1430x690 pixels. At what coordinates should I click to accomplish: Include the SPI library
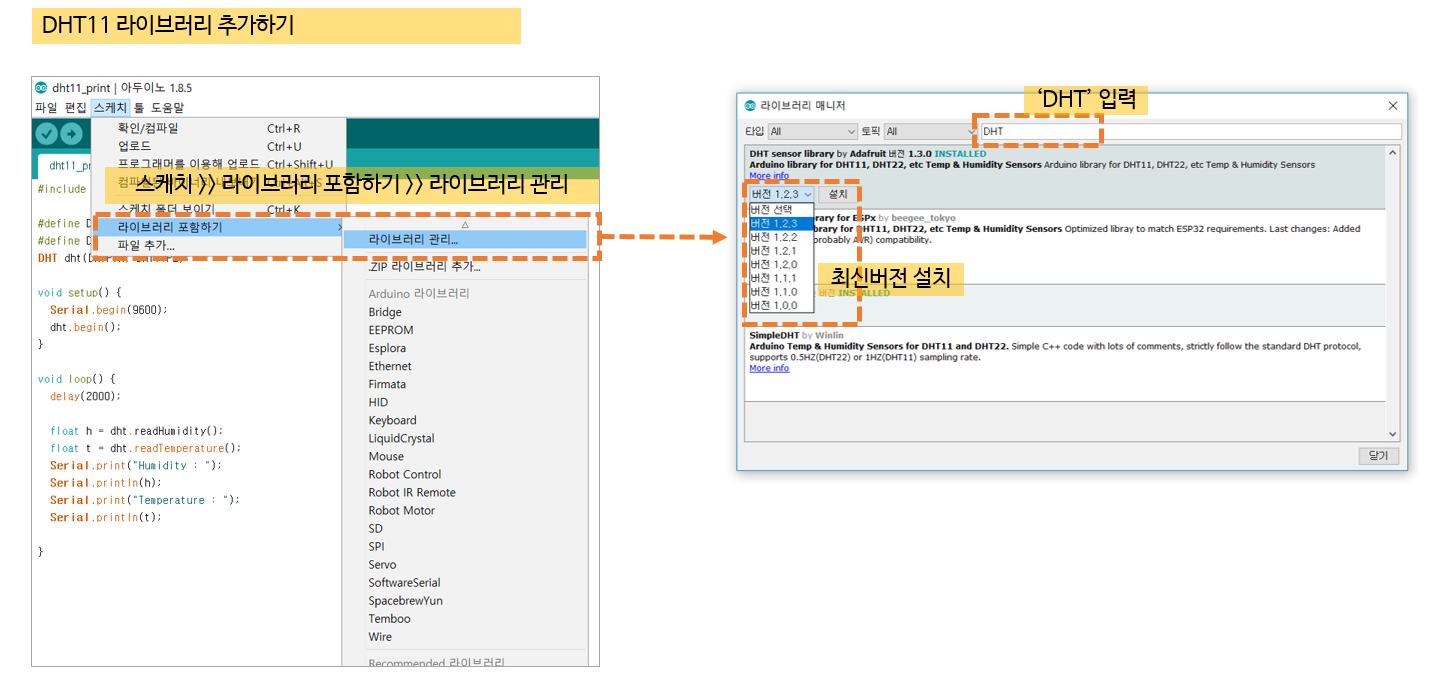(376, 546)
